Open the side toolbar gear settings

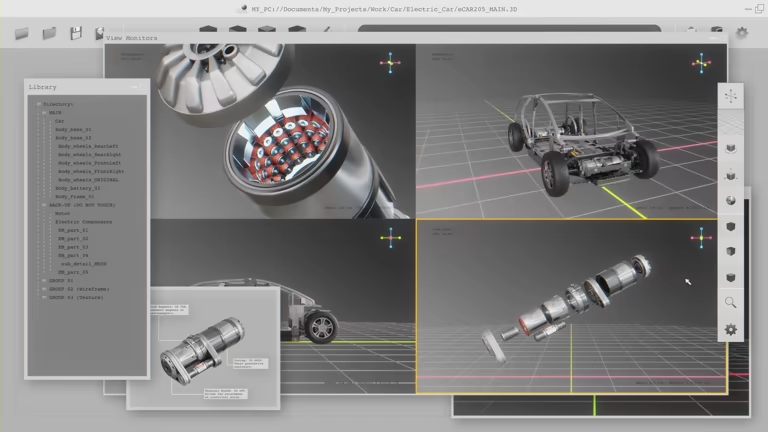point(731,329)
